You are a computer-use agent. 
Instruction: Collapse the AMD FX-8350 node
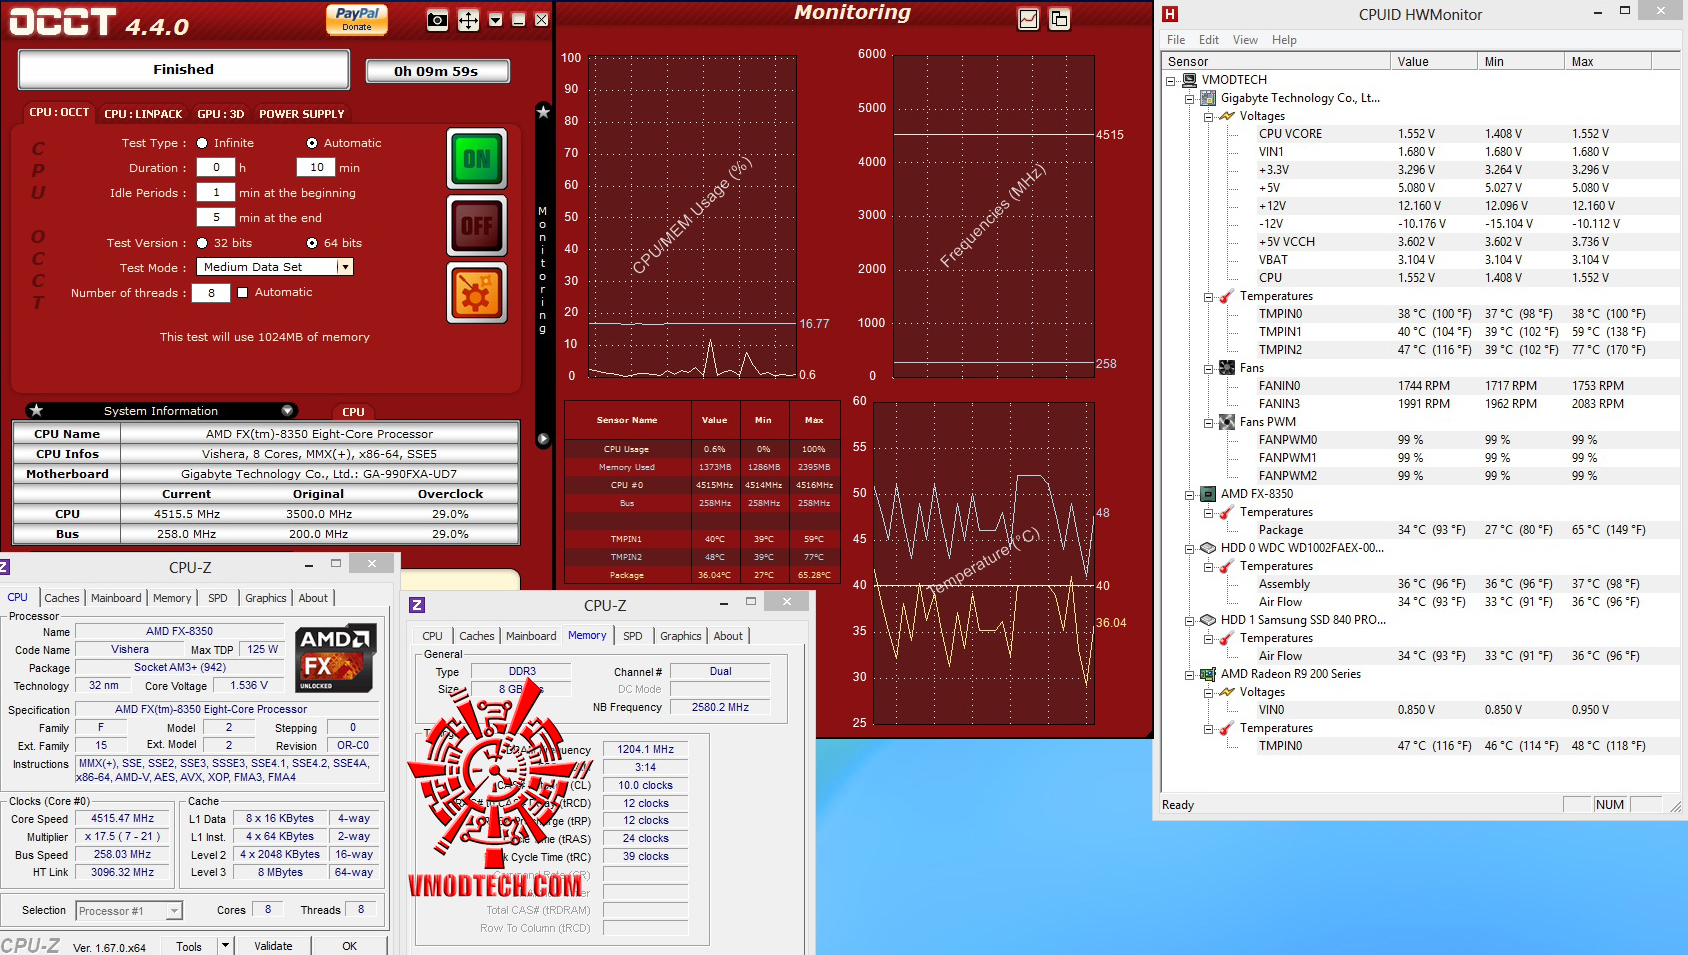[1190, 494]
